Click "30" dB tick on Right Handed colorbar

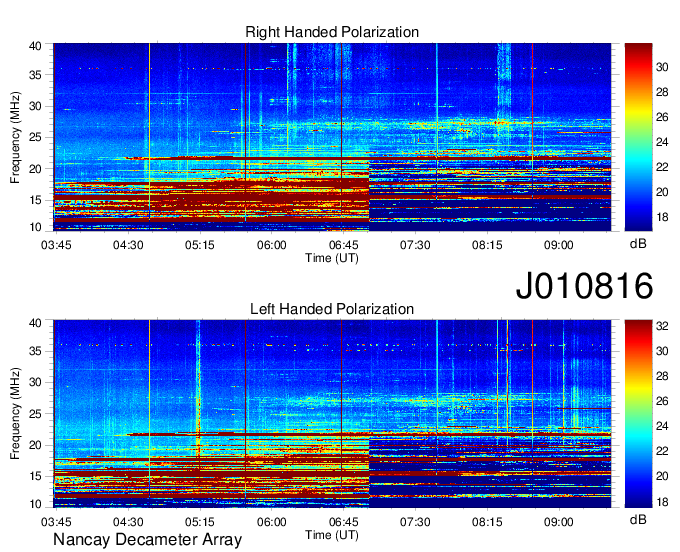point(662,67)
